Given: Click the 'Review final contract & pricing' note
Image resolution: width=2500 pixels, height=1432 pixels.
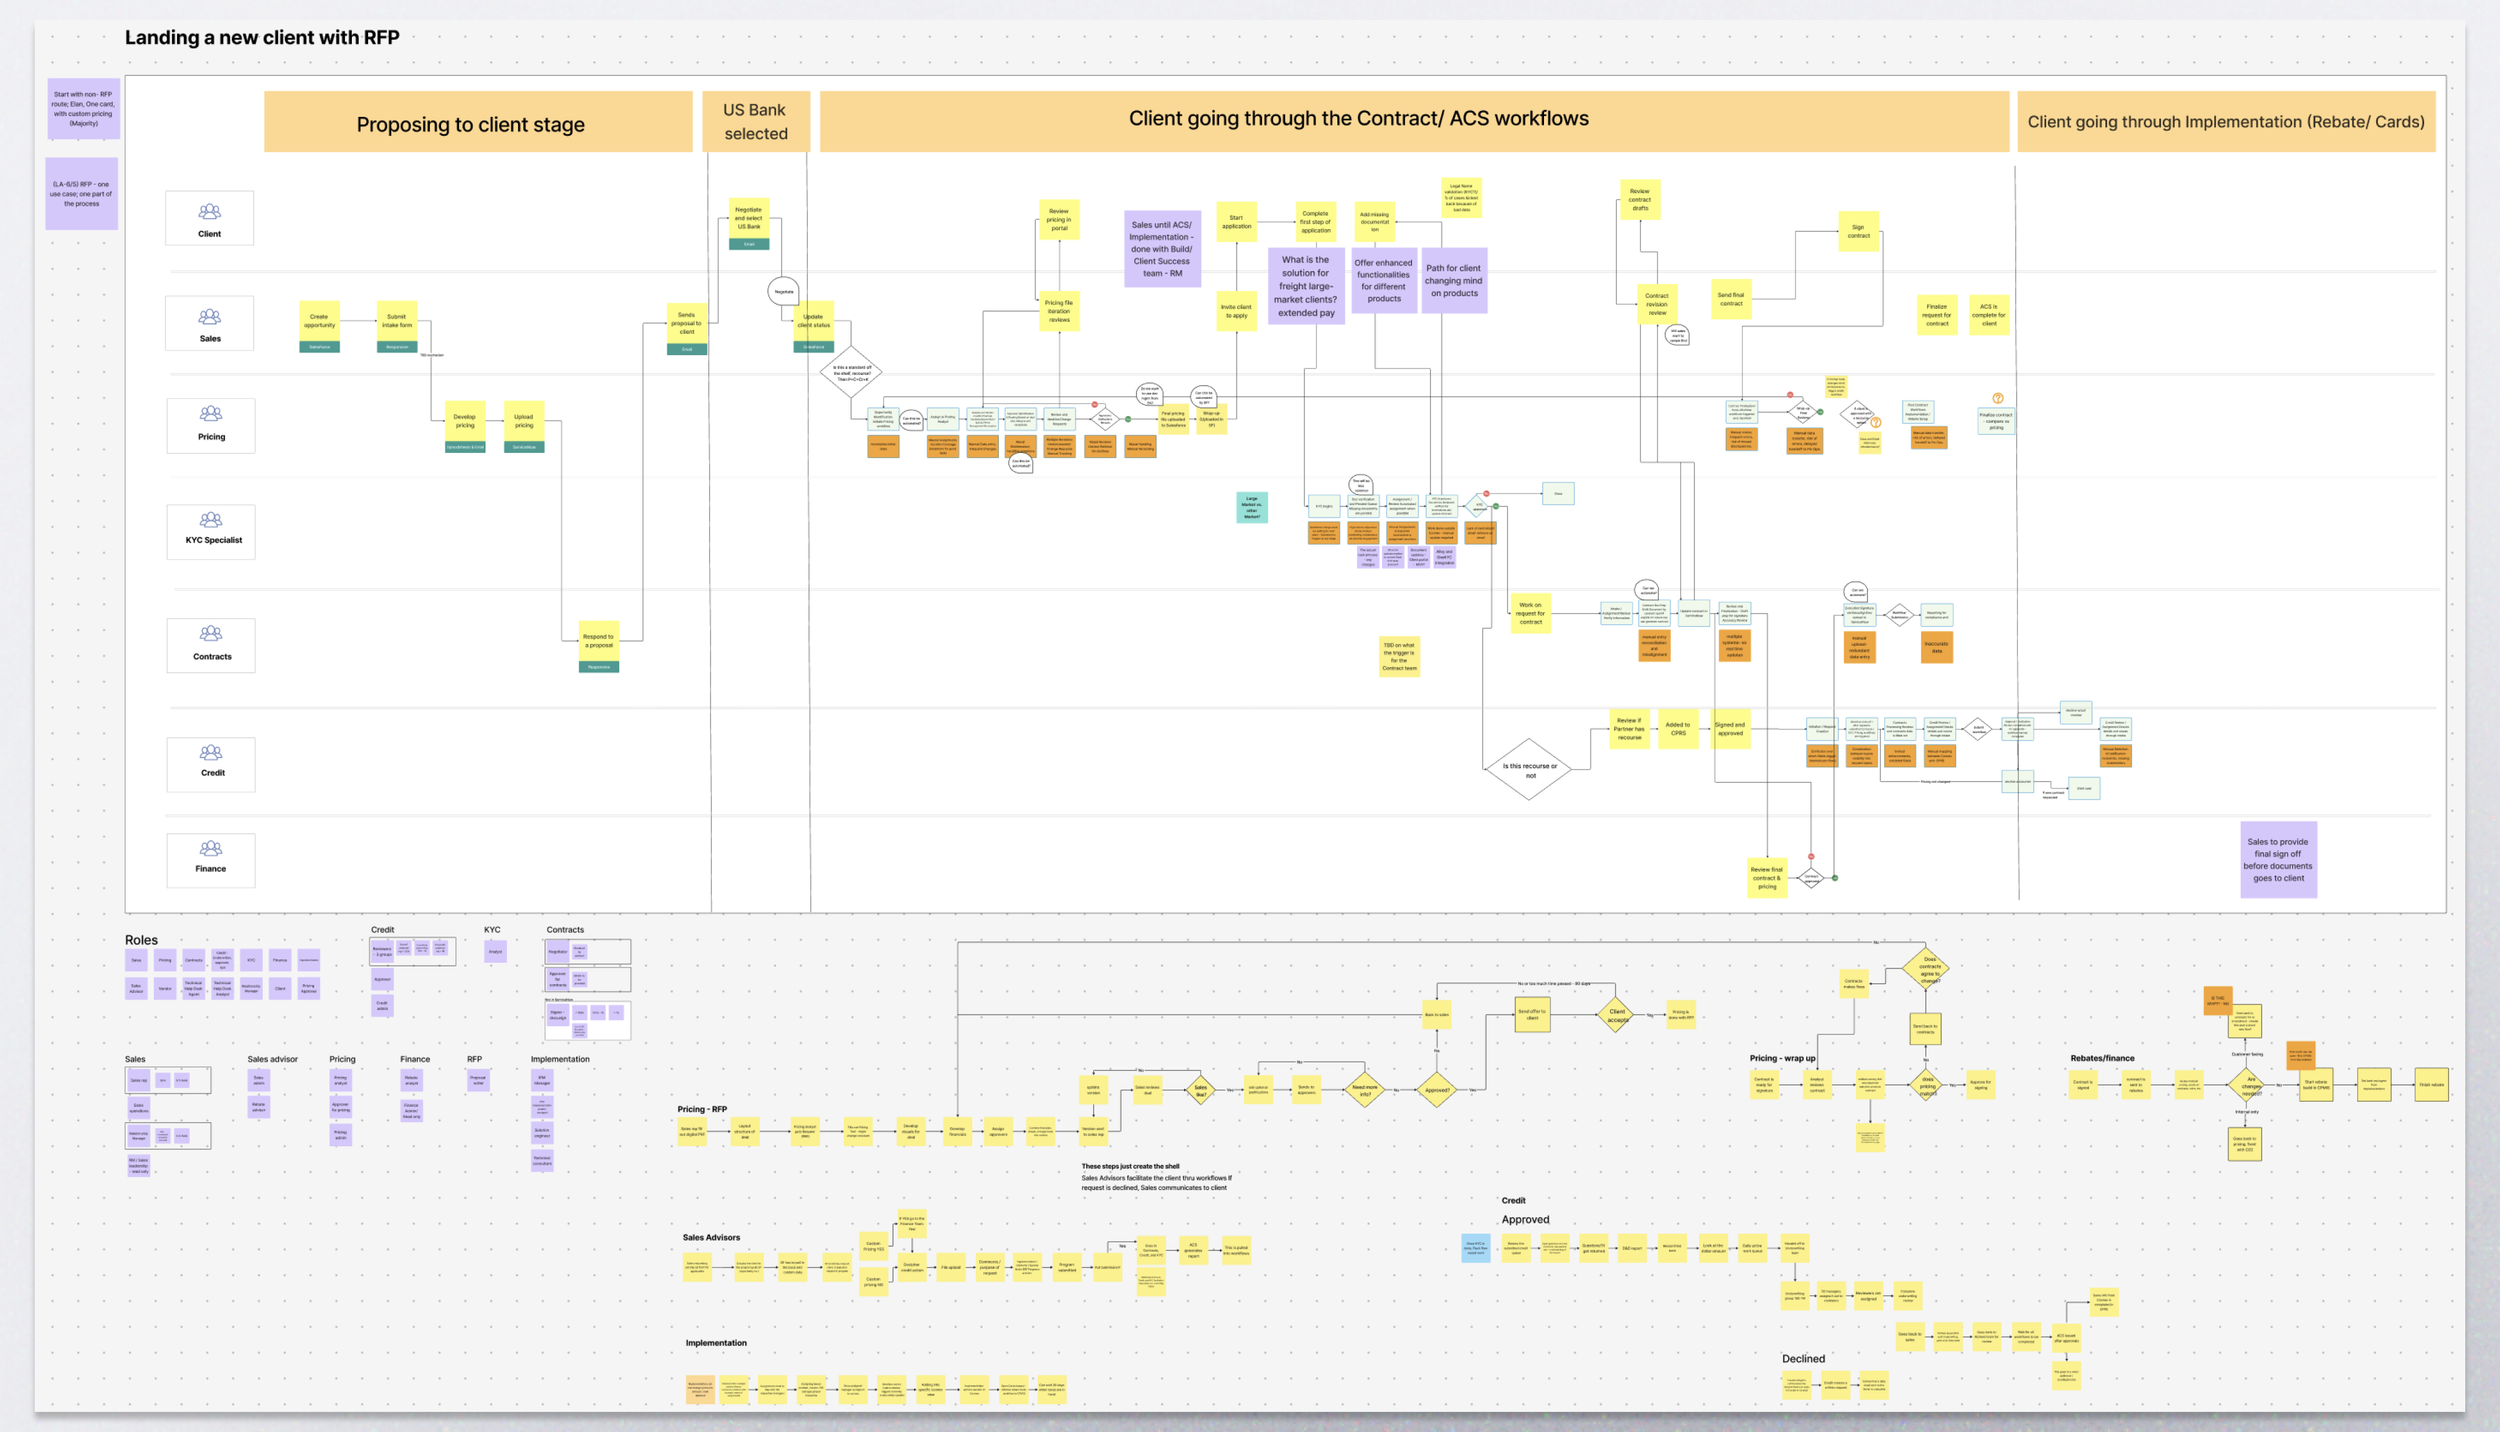Looking at the screenshot, I should pos(1767,877).
